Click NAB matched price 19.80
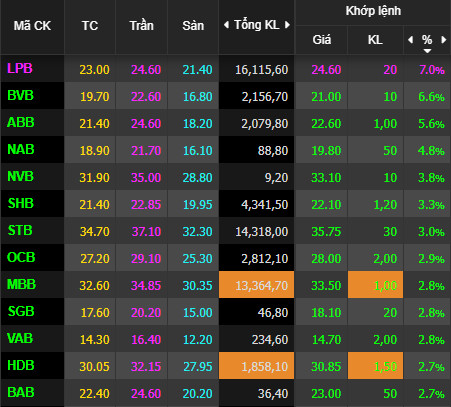The image size is (451, 407). 326,151
